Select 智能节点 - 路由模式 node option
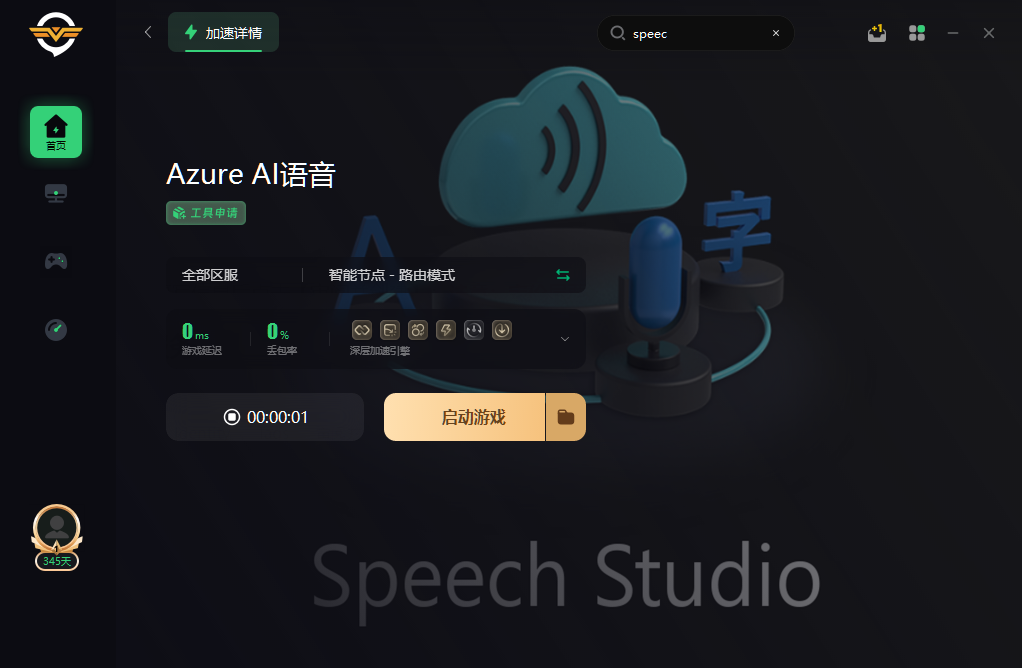1022x668 pixels. (x=392, y=275)
